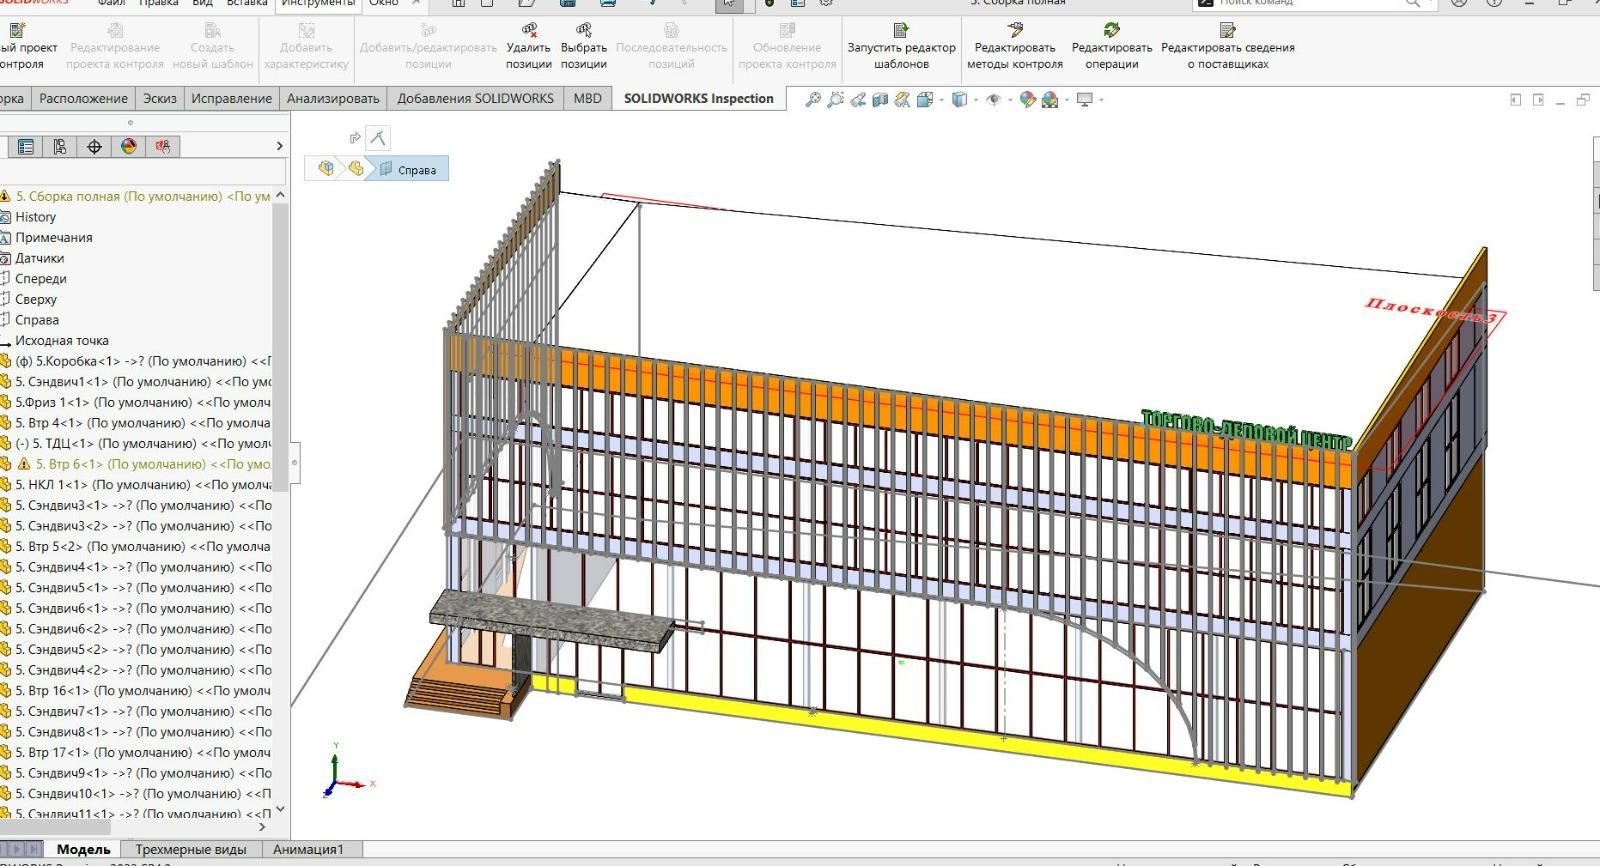Expand the Display Style dropdown arrow
This screenshot has width=1600, height=866.
[976, 100]
